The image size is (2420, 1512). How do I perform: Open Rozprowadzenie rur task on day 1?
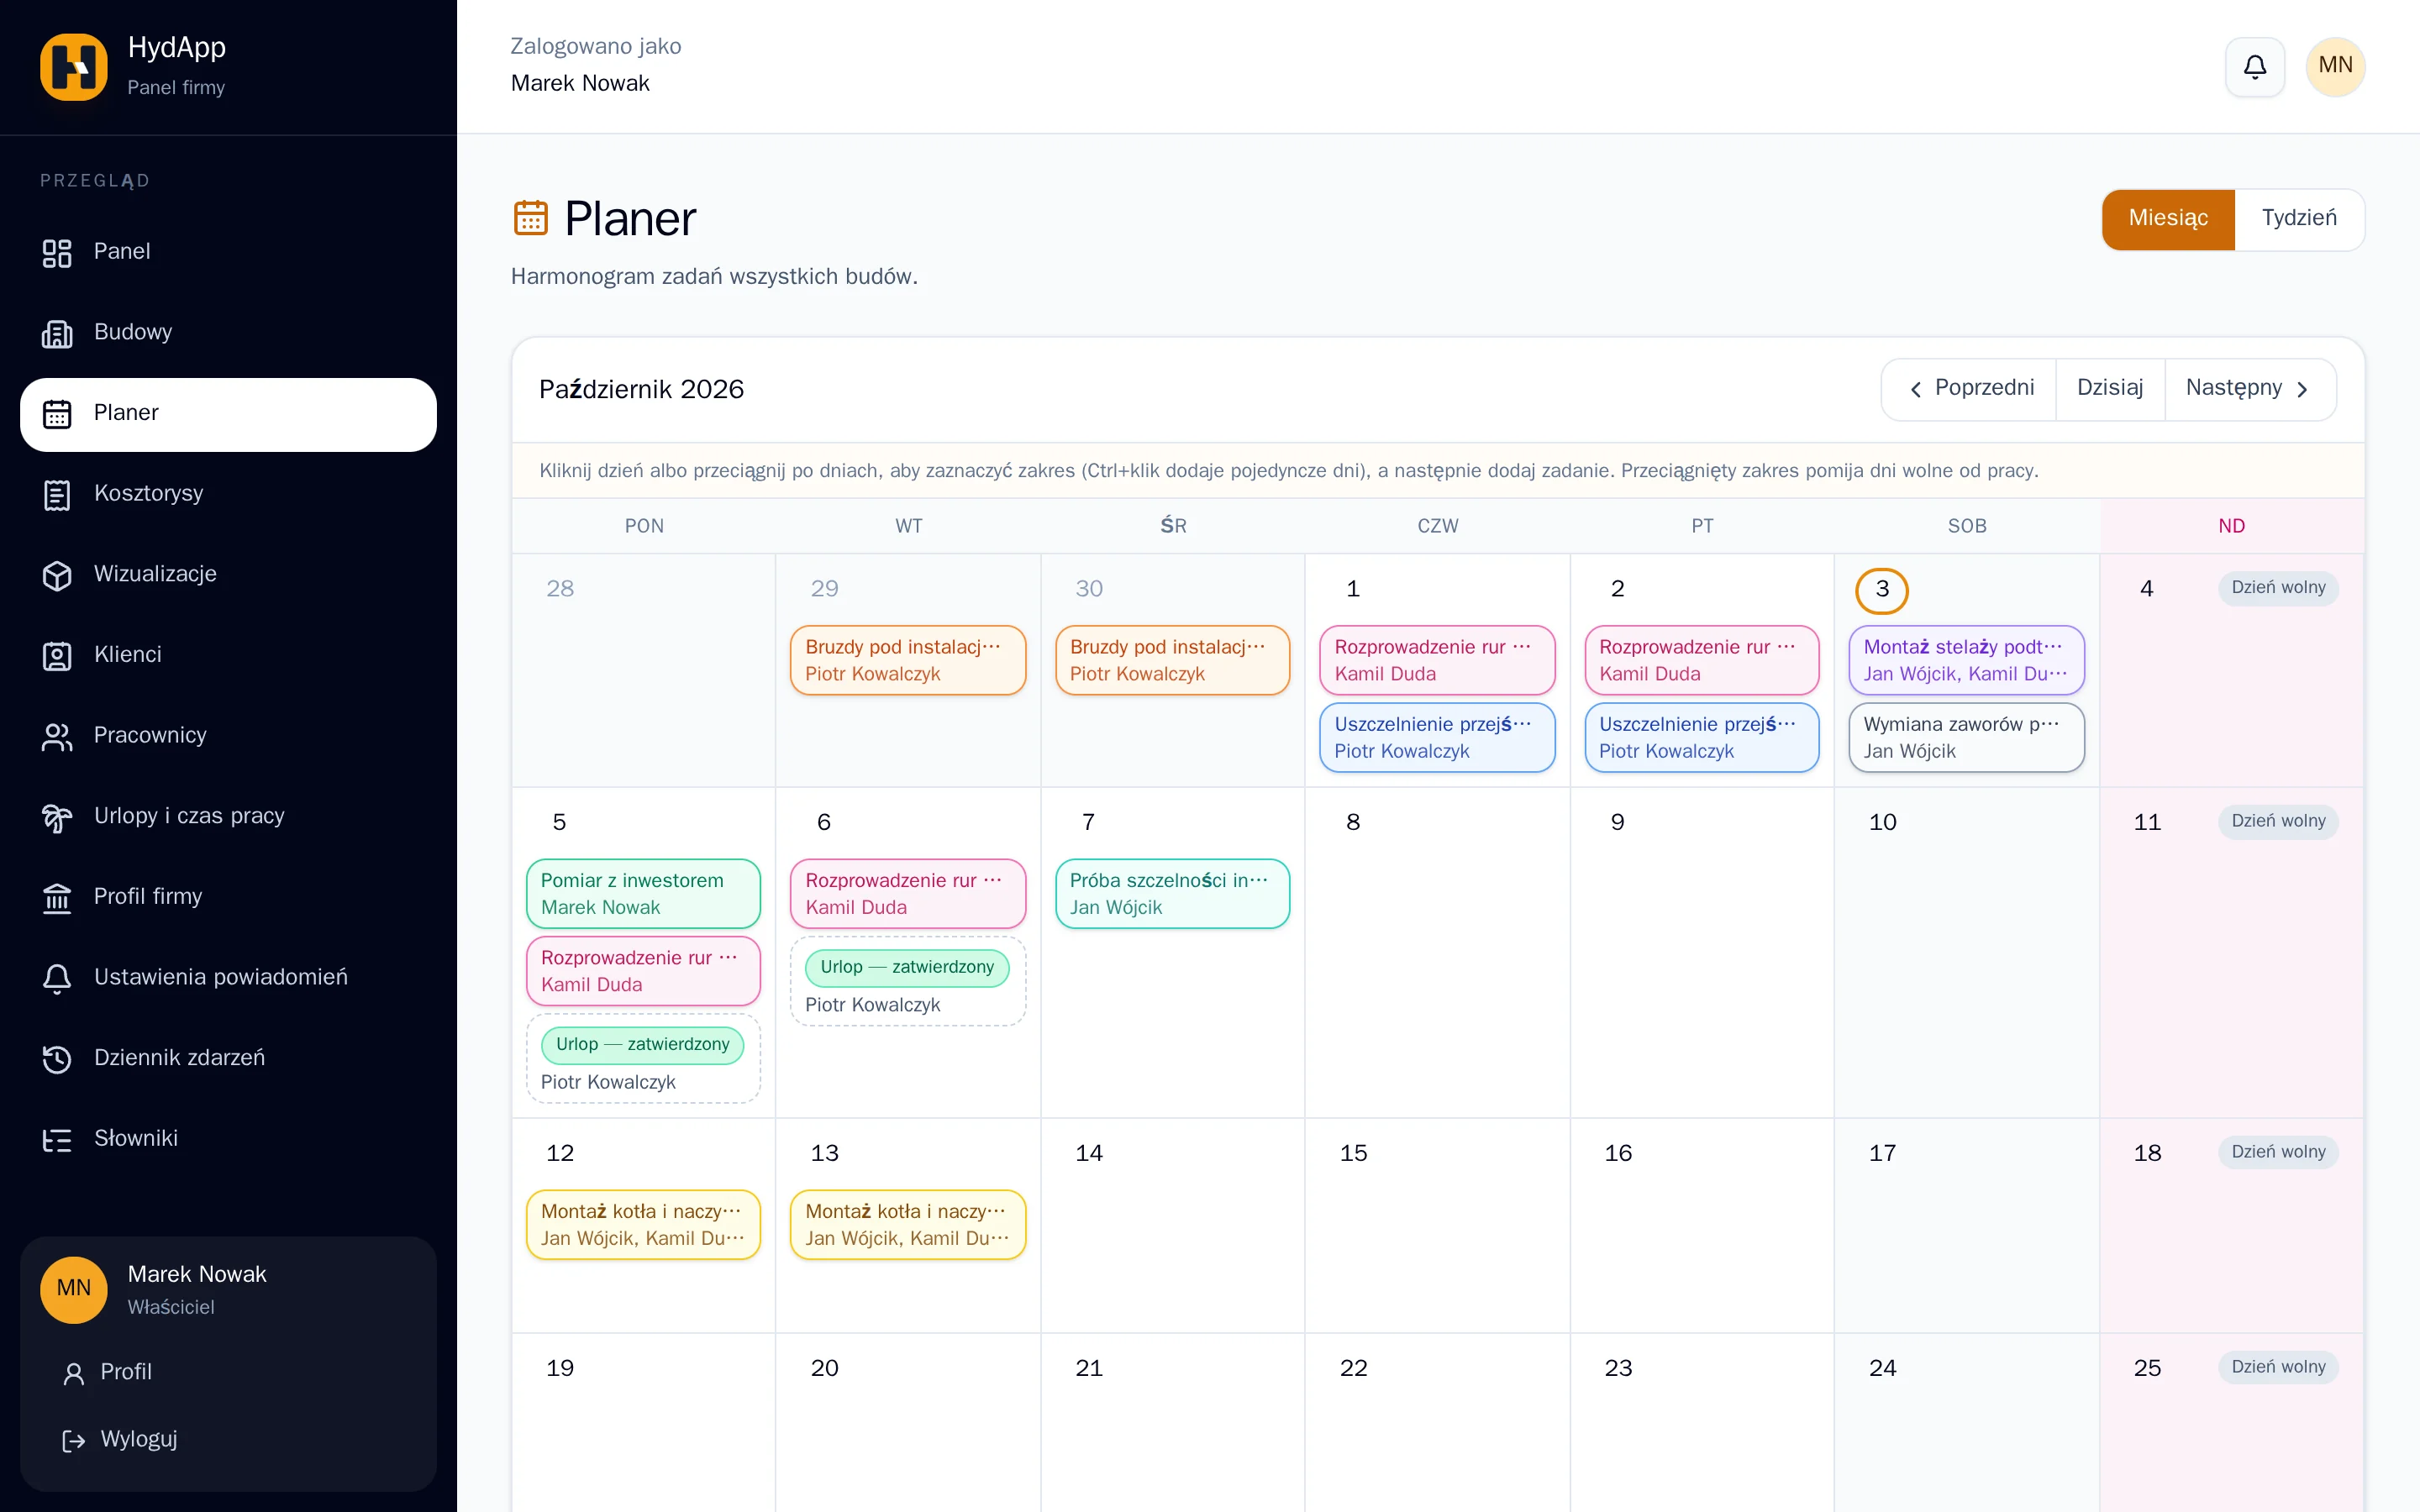1437,660
